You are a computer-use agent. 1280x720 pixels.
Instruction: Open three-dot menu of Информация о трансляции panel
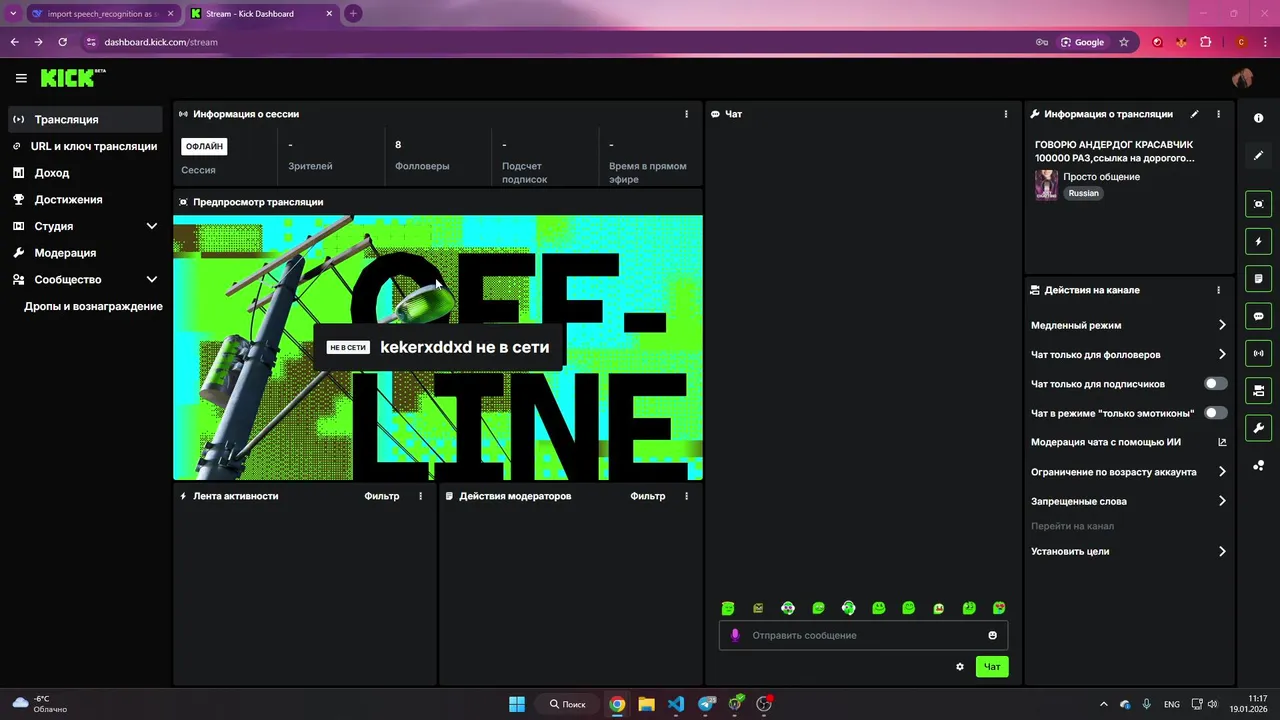pos(1218,114)
